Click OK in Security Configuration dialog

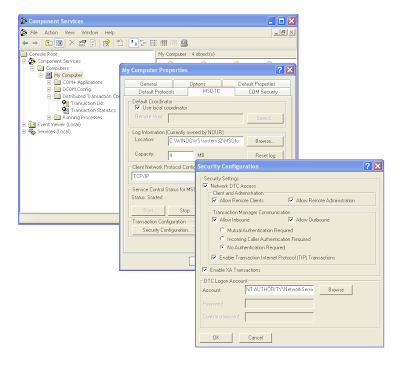click(x=216, y=337)
